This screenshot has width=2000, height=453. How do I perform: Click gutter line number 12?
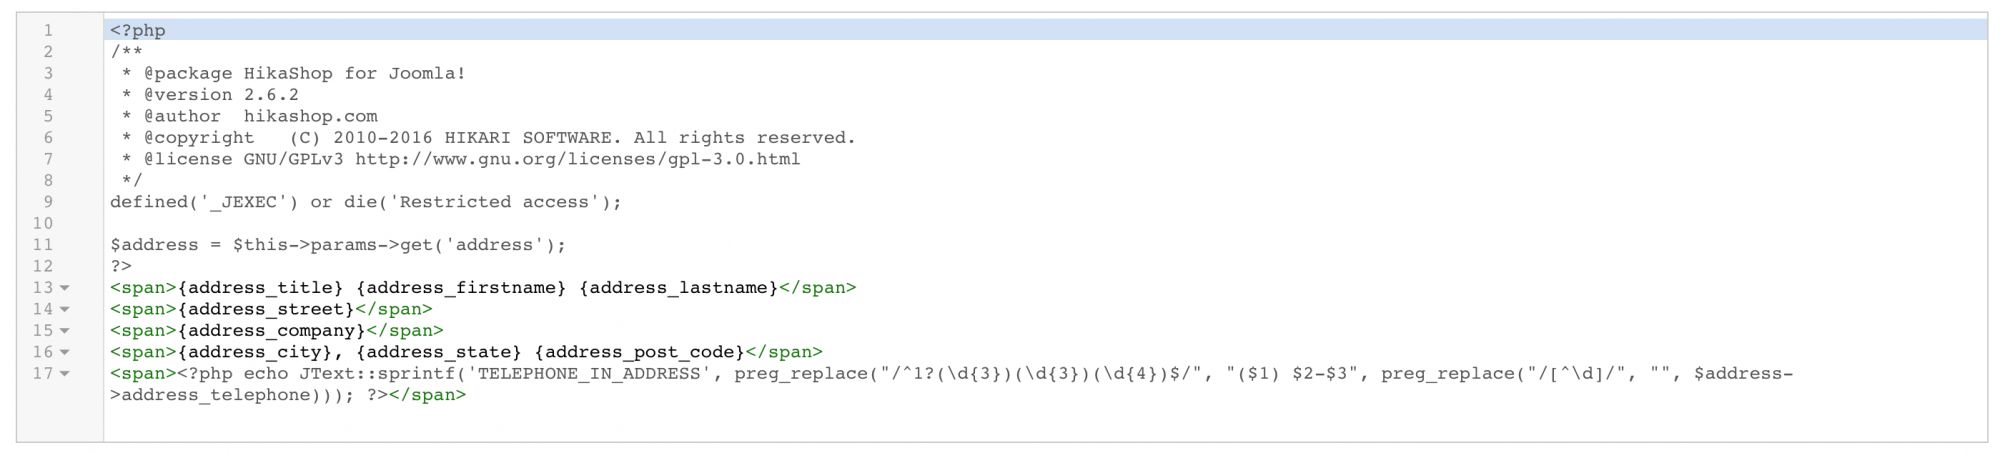43,267
